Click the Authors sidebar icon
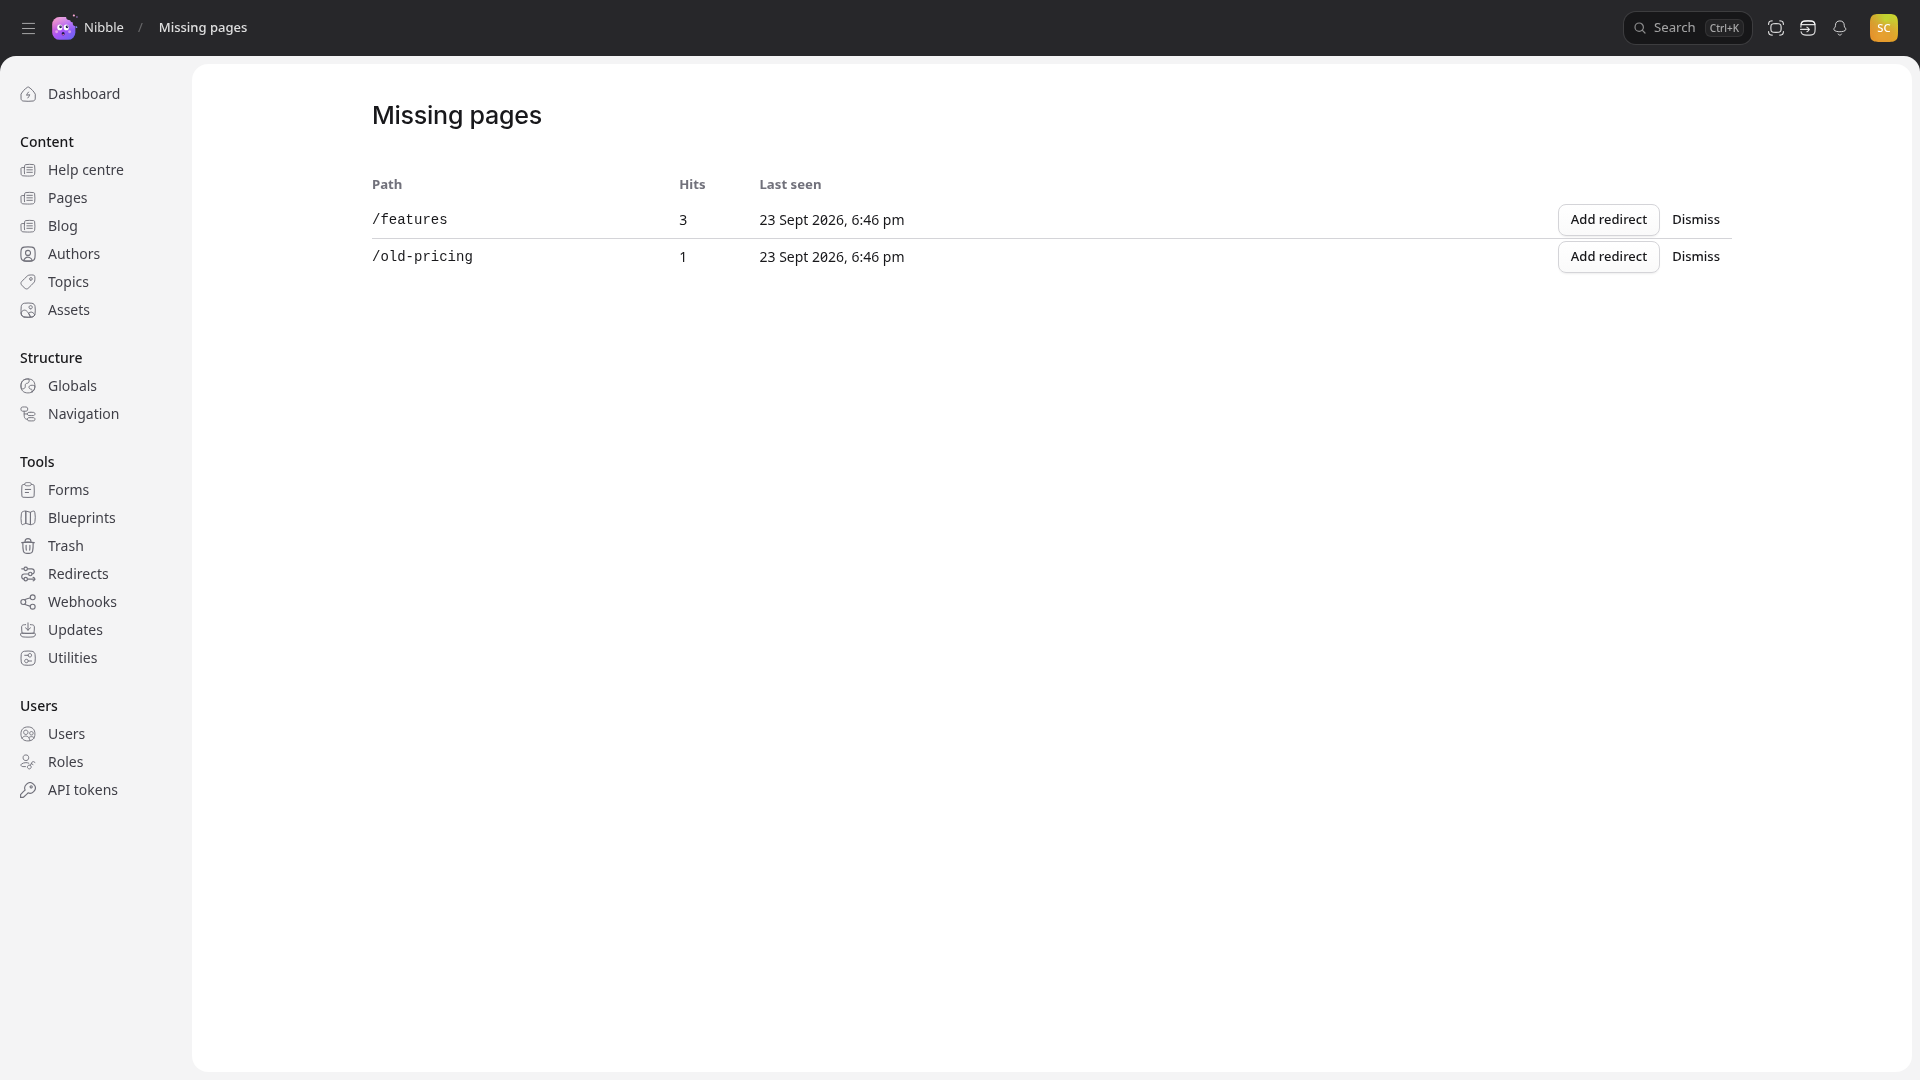This screenshot has width=1920, height=1080. coord(28,254)
